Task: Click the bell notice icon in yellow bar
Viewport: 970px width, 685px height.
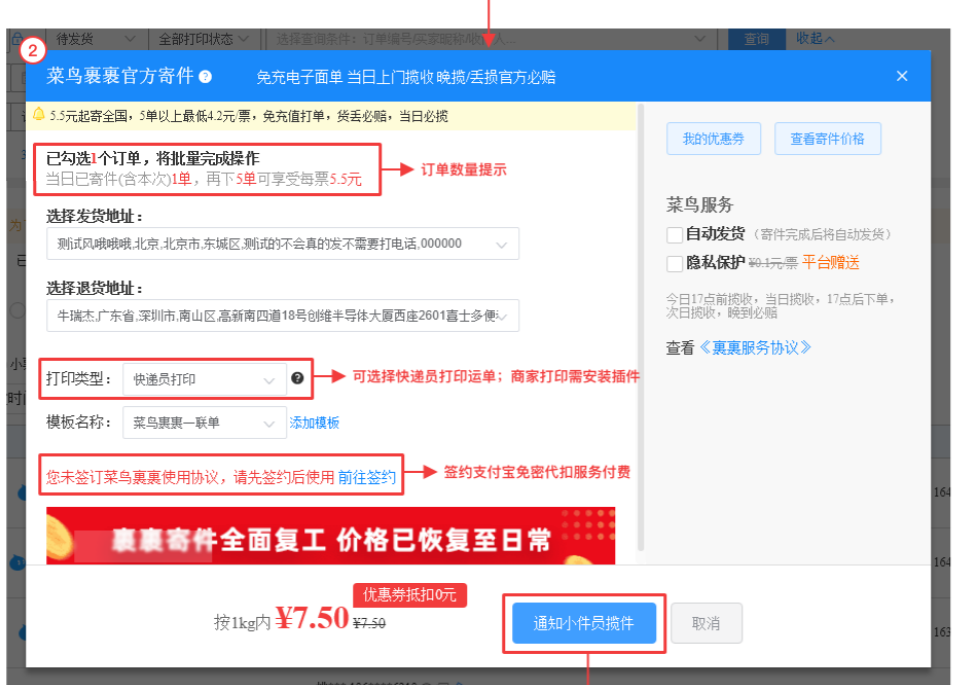Action: click(x=39, y=114)
